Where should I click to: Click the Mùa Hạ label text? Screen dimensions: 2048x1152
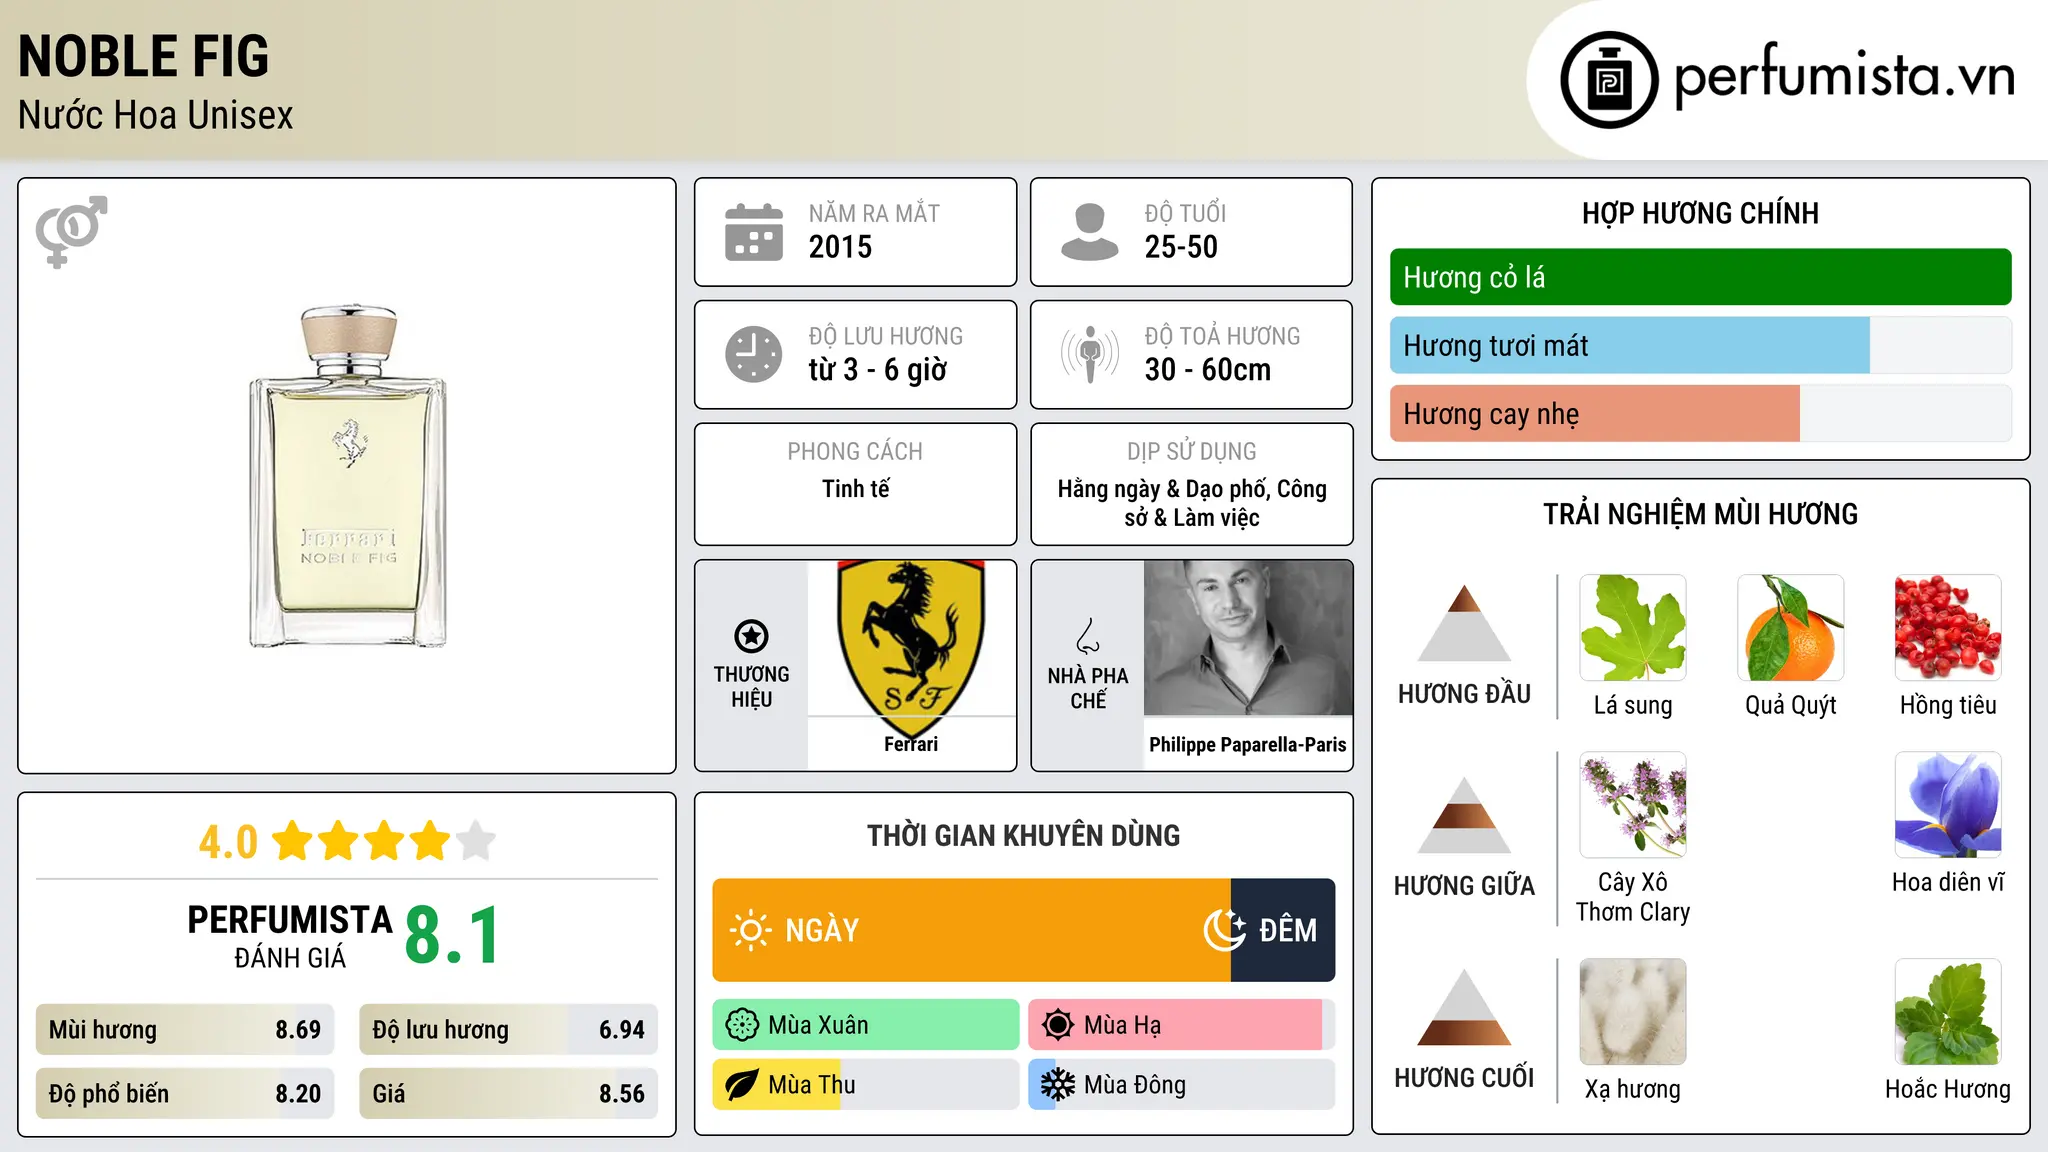[1123, 1025]
